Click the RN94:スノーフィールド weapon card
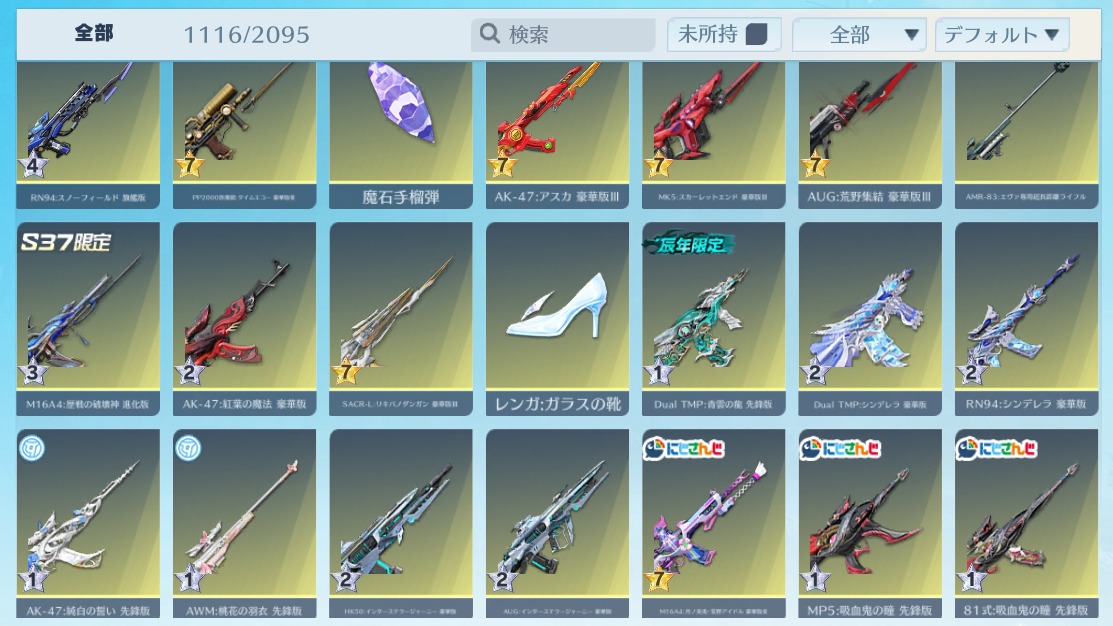The width and height of the screenshot is (1113, 626). (x=88, y=135)
